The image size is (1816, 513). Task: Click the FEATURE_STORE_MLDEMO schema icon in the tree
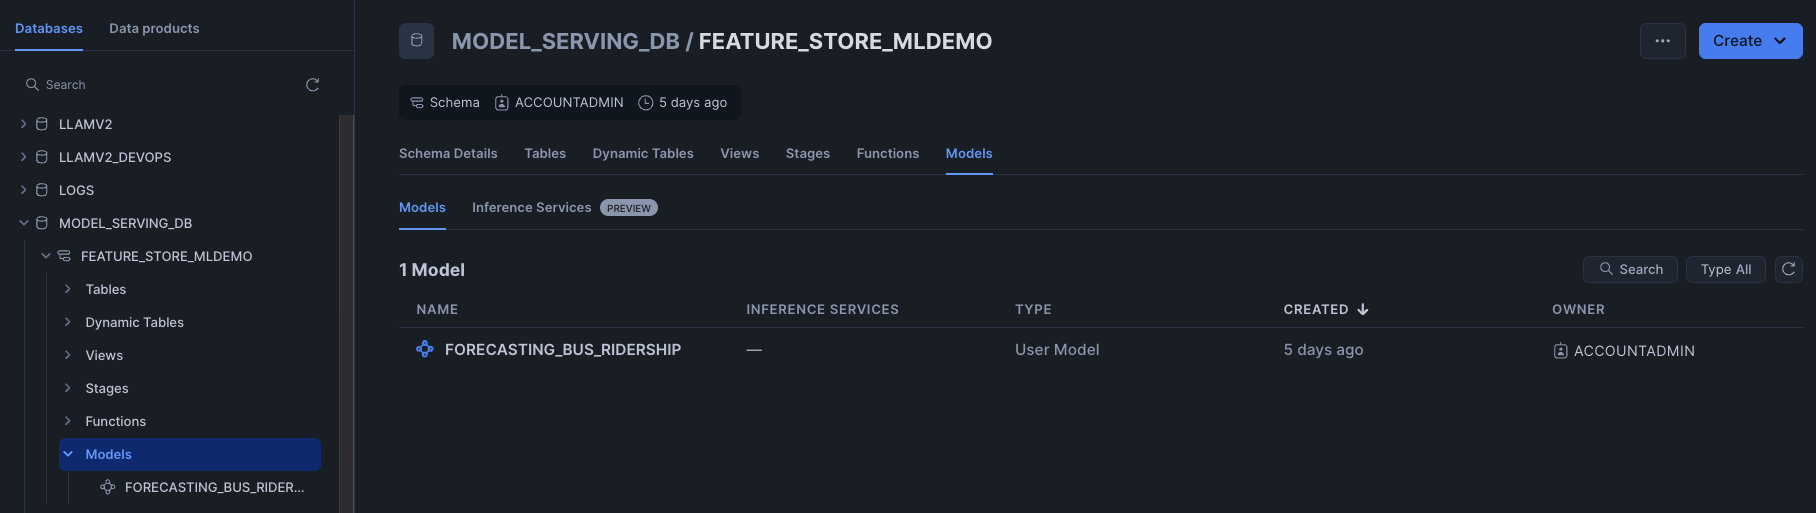click(64, 256)
